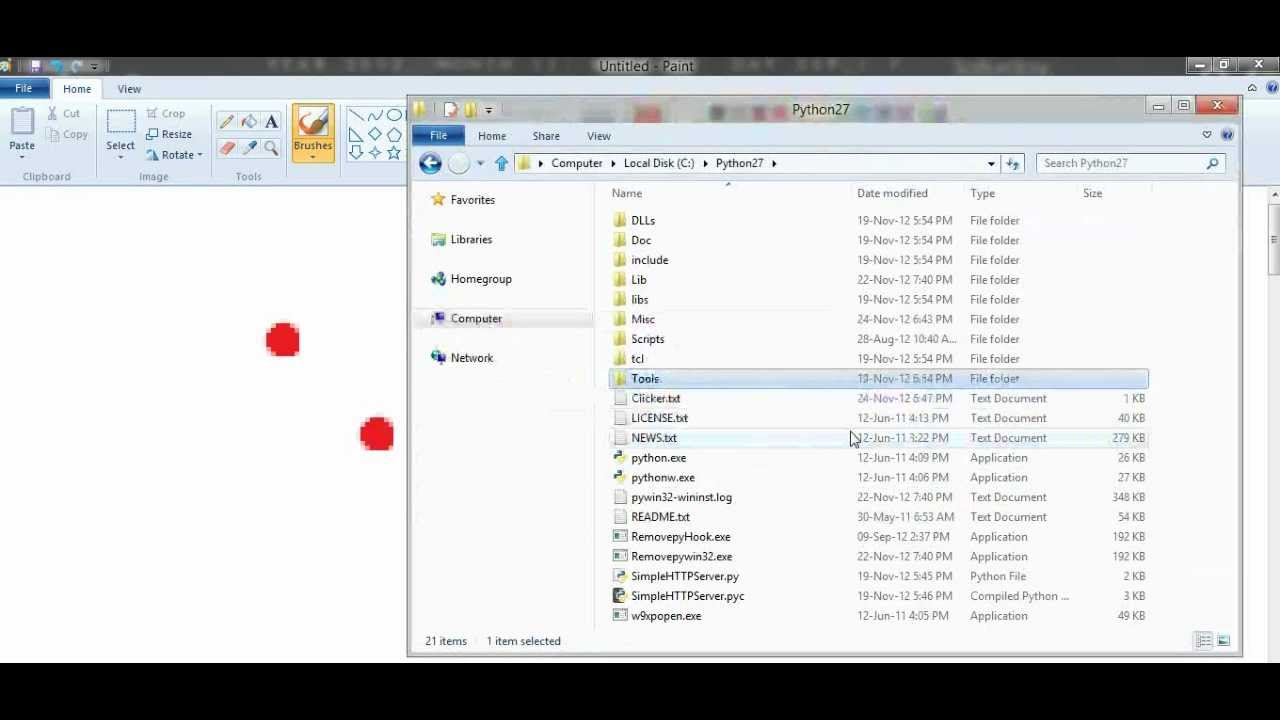Select the pywin32-wininst.log file

point(878,497)
